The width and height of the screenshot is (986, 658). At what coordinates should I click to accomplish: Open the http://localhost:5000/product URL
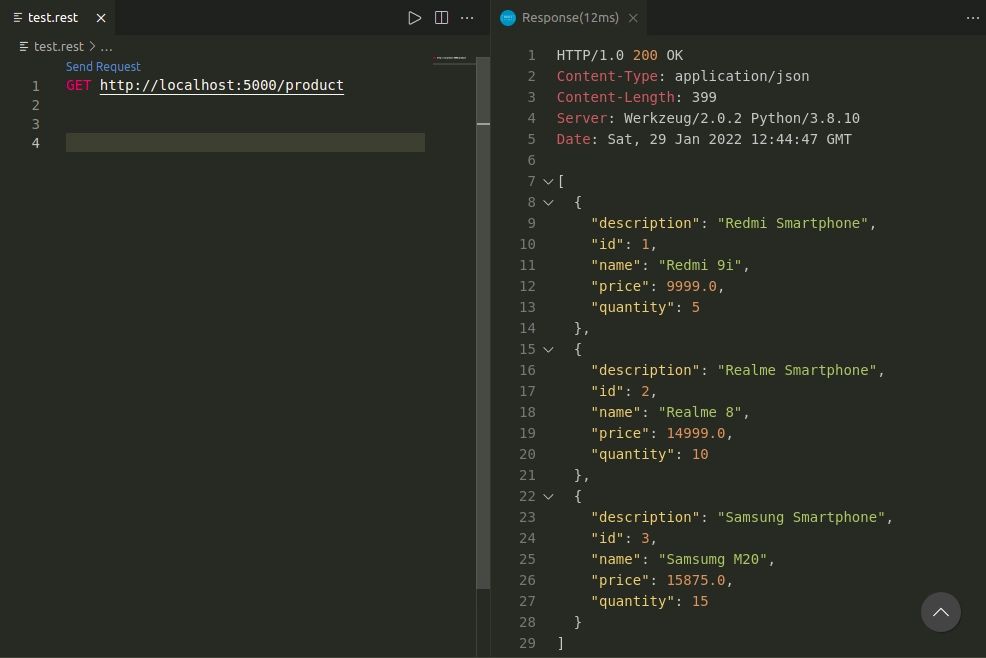click(x=221, y=85)
